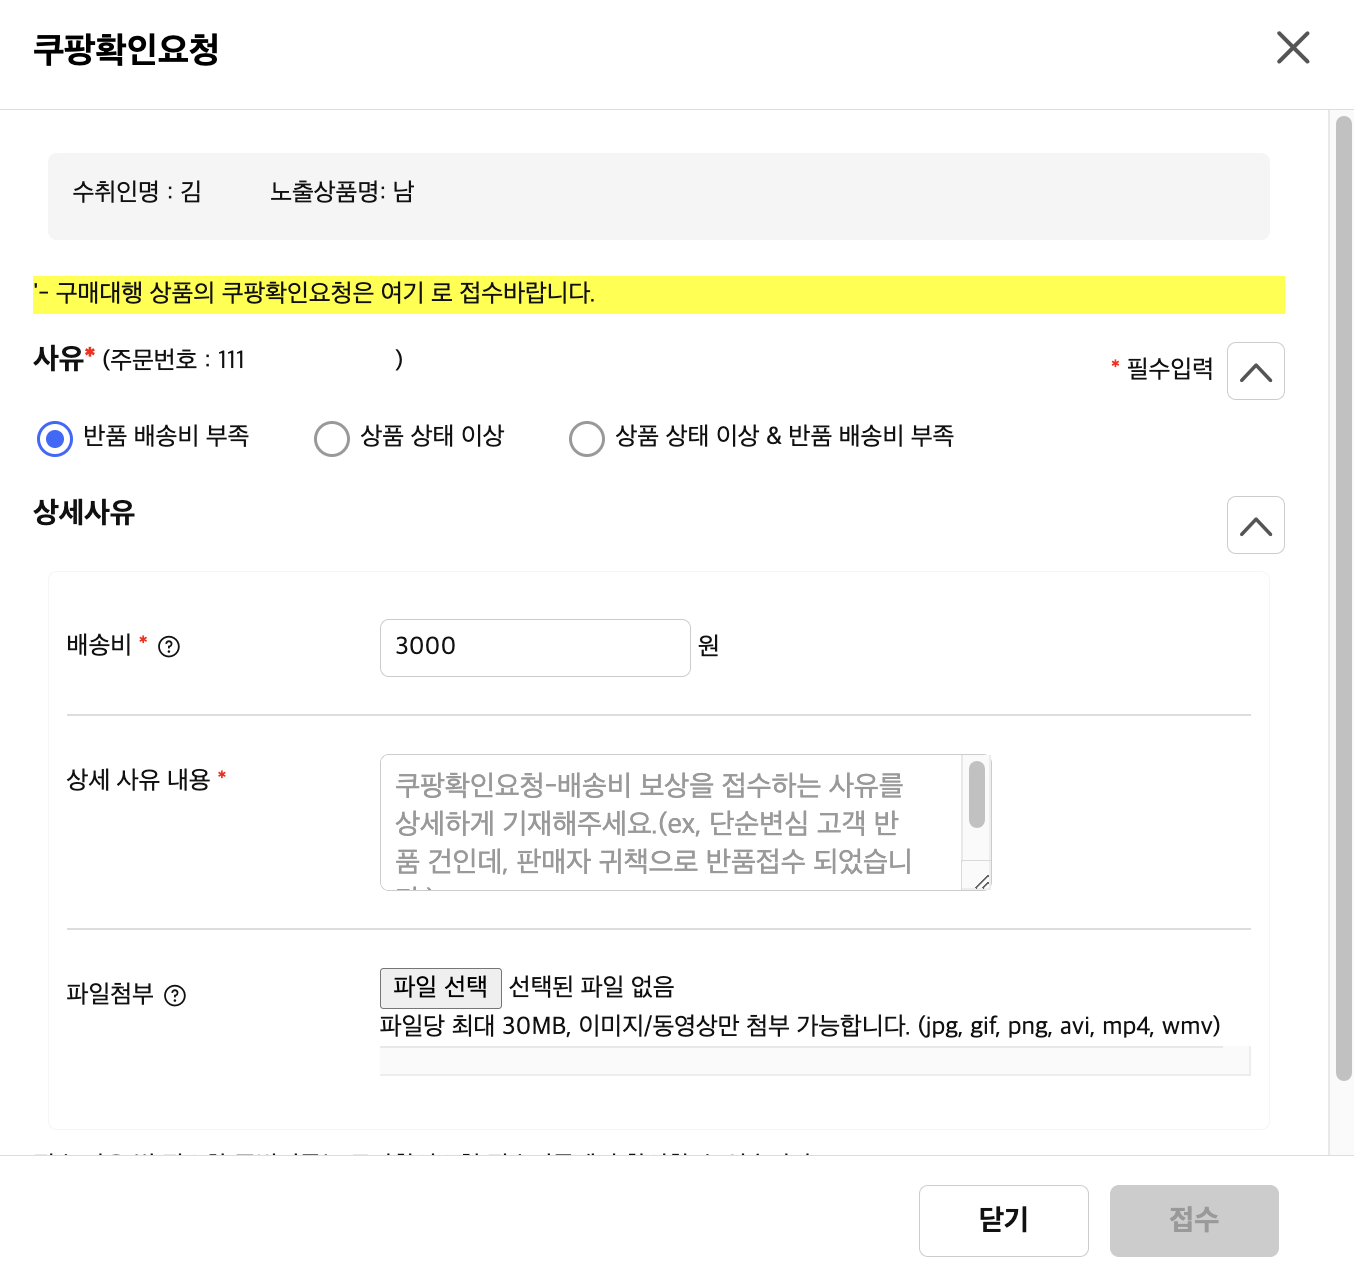This screenshot has height=1278, width=1354.
Task: Click the 파일당 최대 30MB notice text
Action: point(800,1026)
